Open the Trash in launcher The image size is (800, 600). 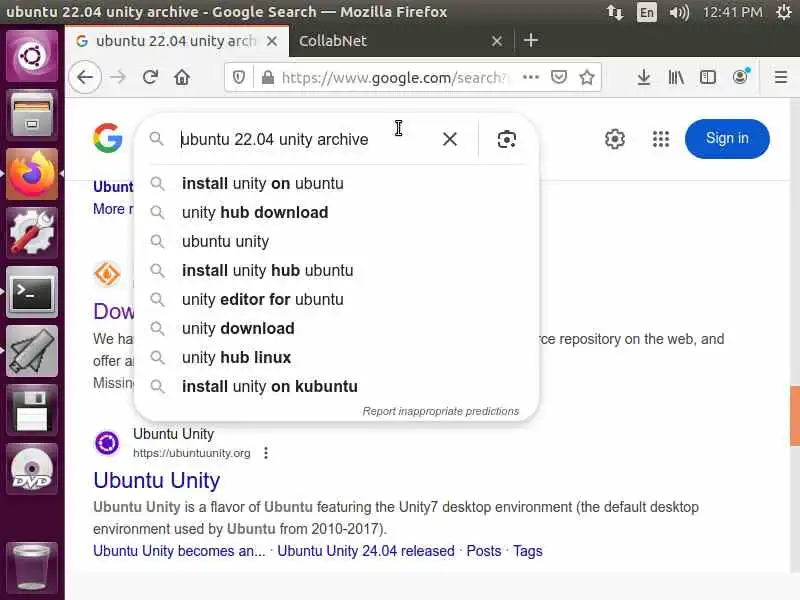(x=32, y=566)
